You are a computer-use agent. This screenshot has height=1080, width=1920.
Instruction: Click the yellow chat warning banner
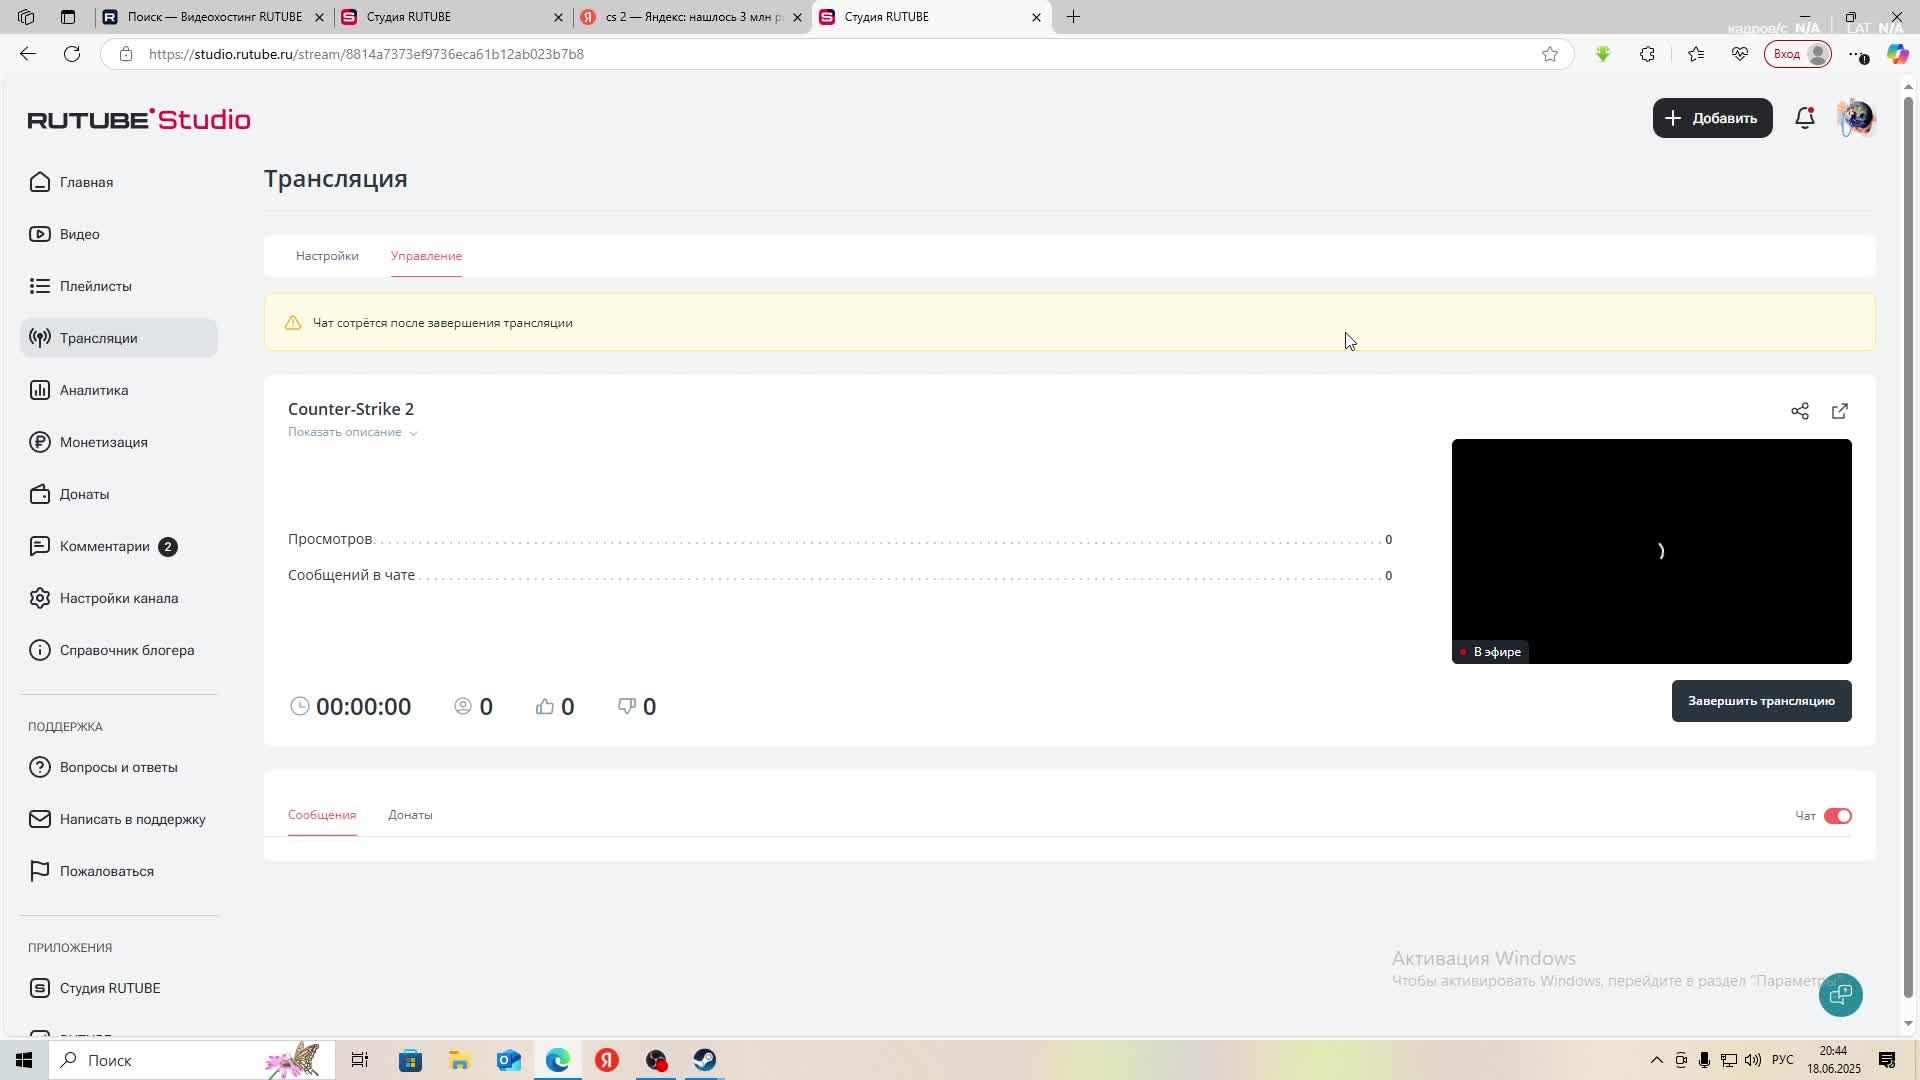(1069, 322)
